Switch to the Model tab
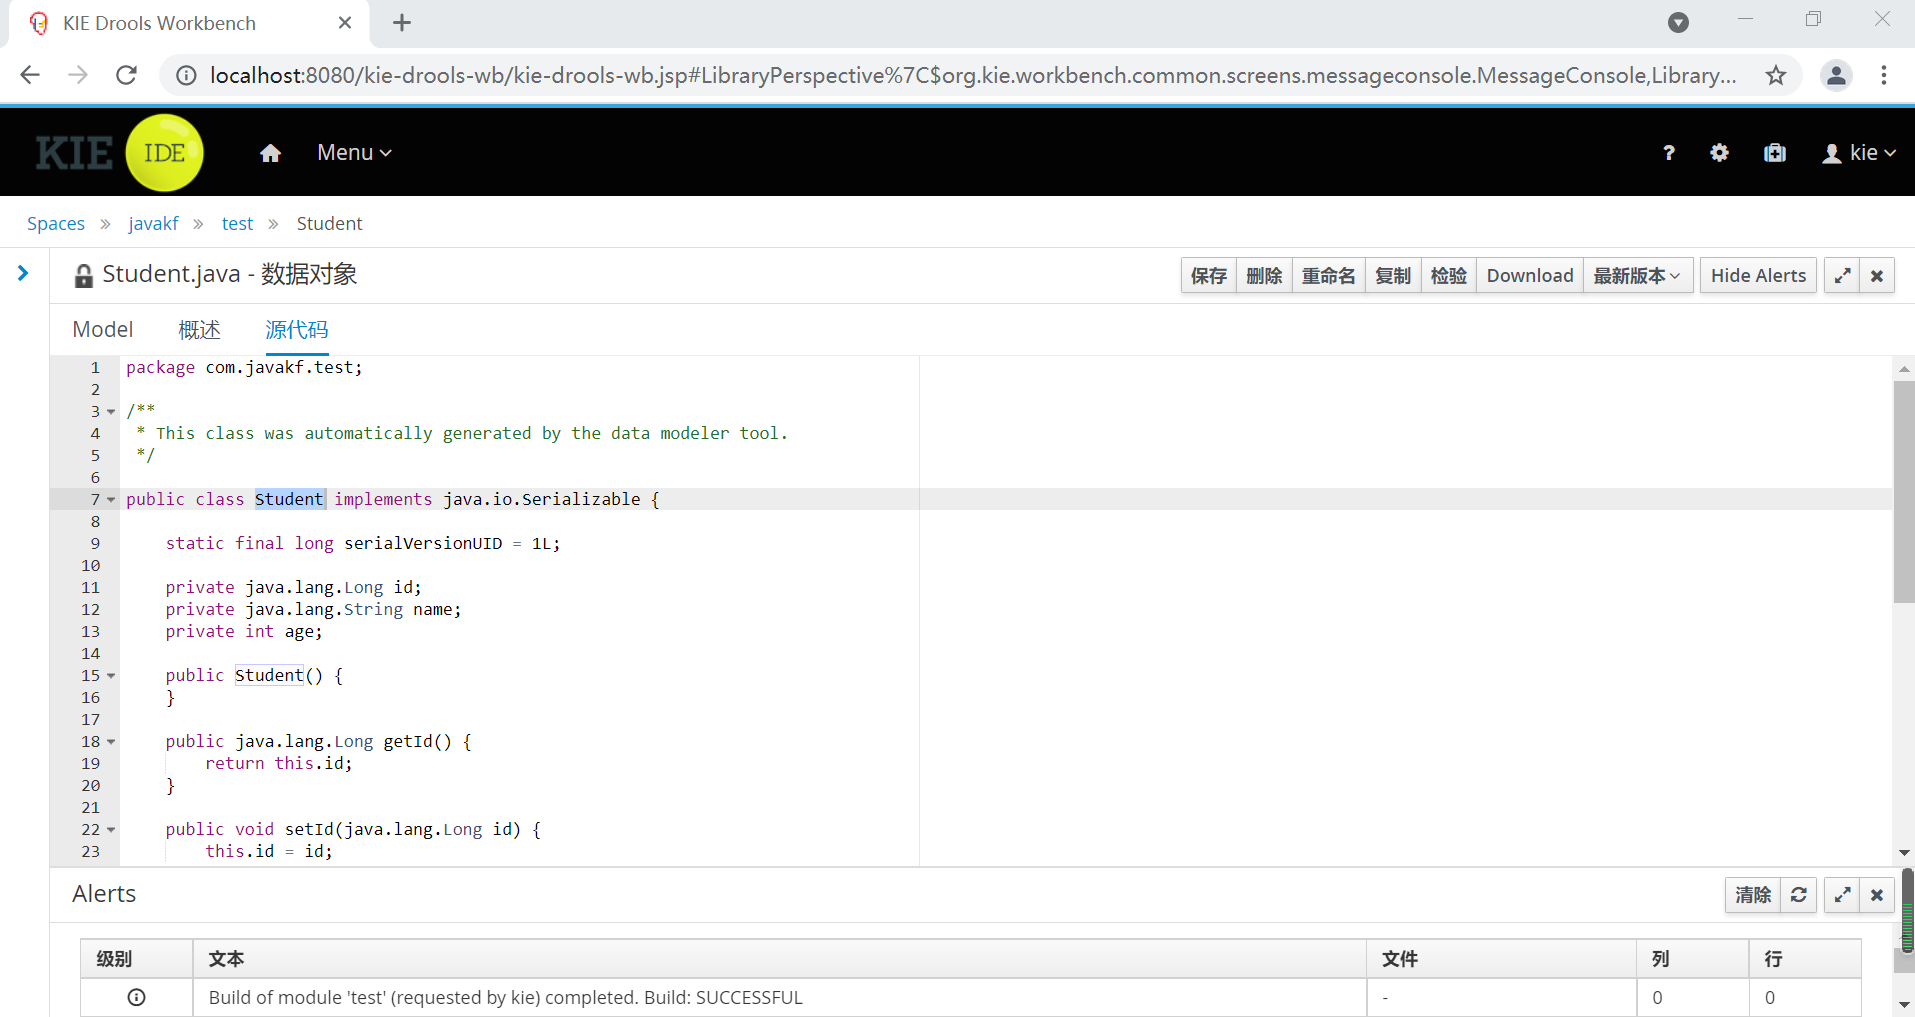 click(103, 330)
